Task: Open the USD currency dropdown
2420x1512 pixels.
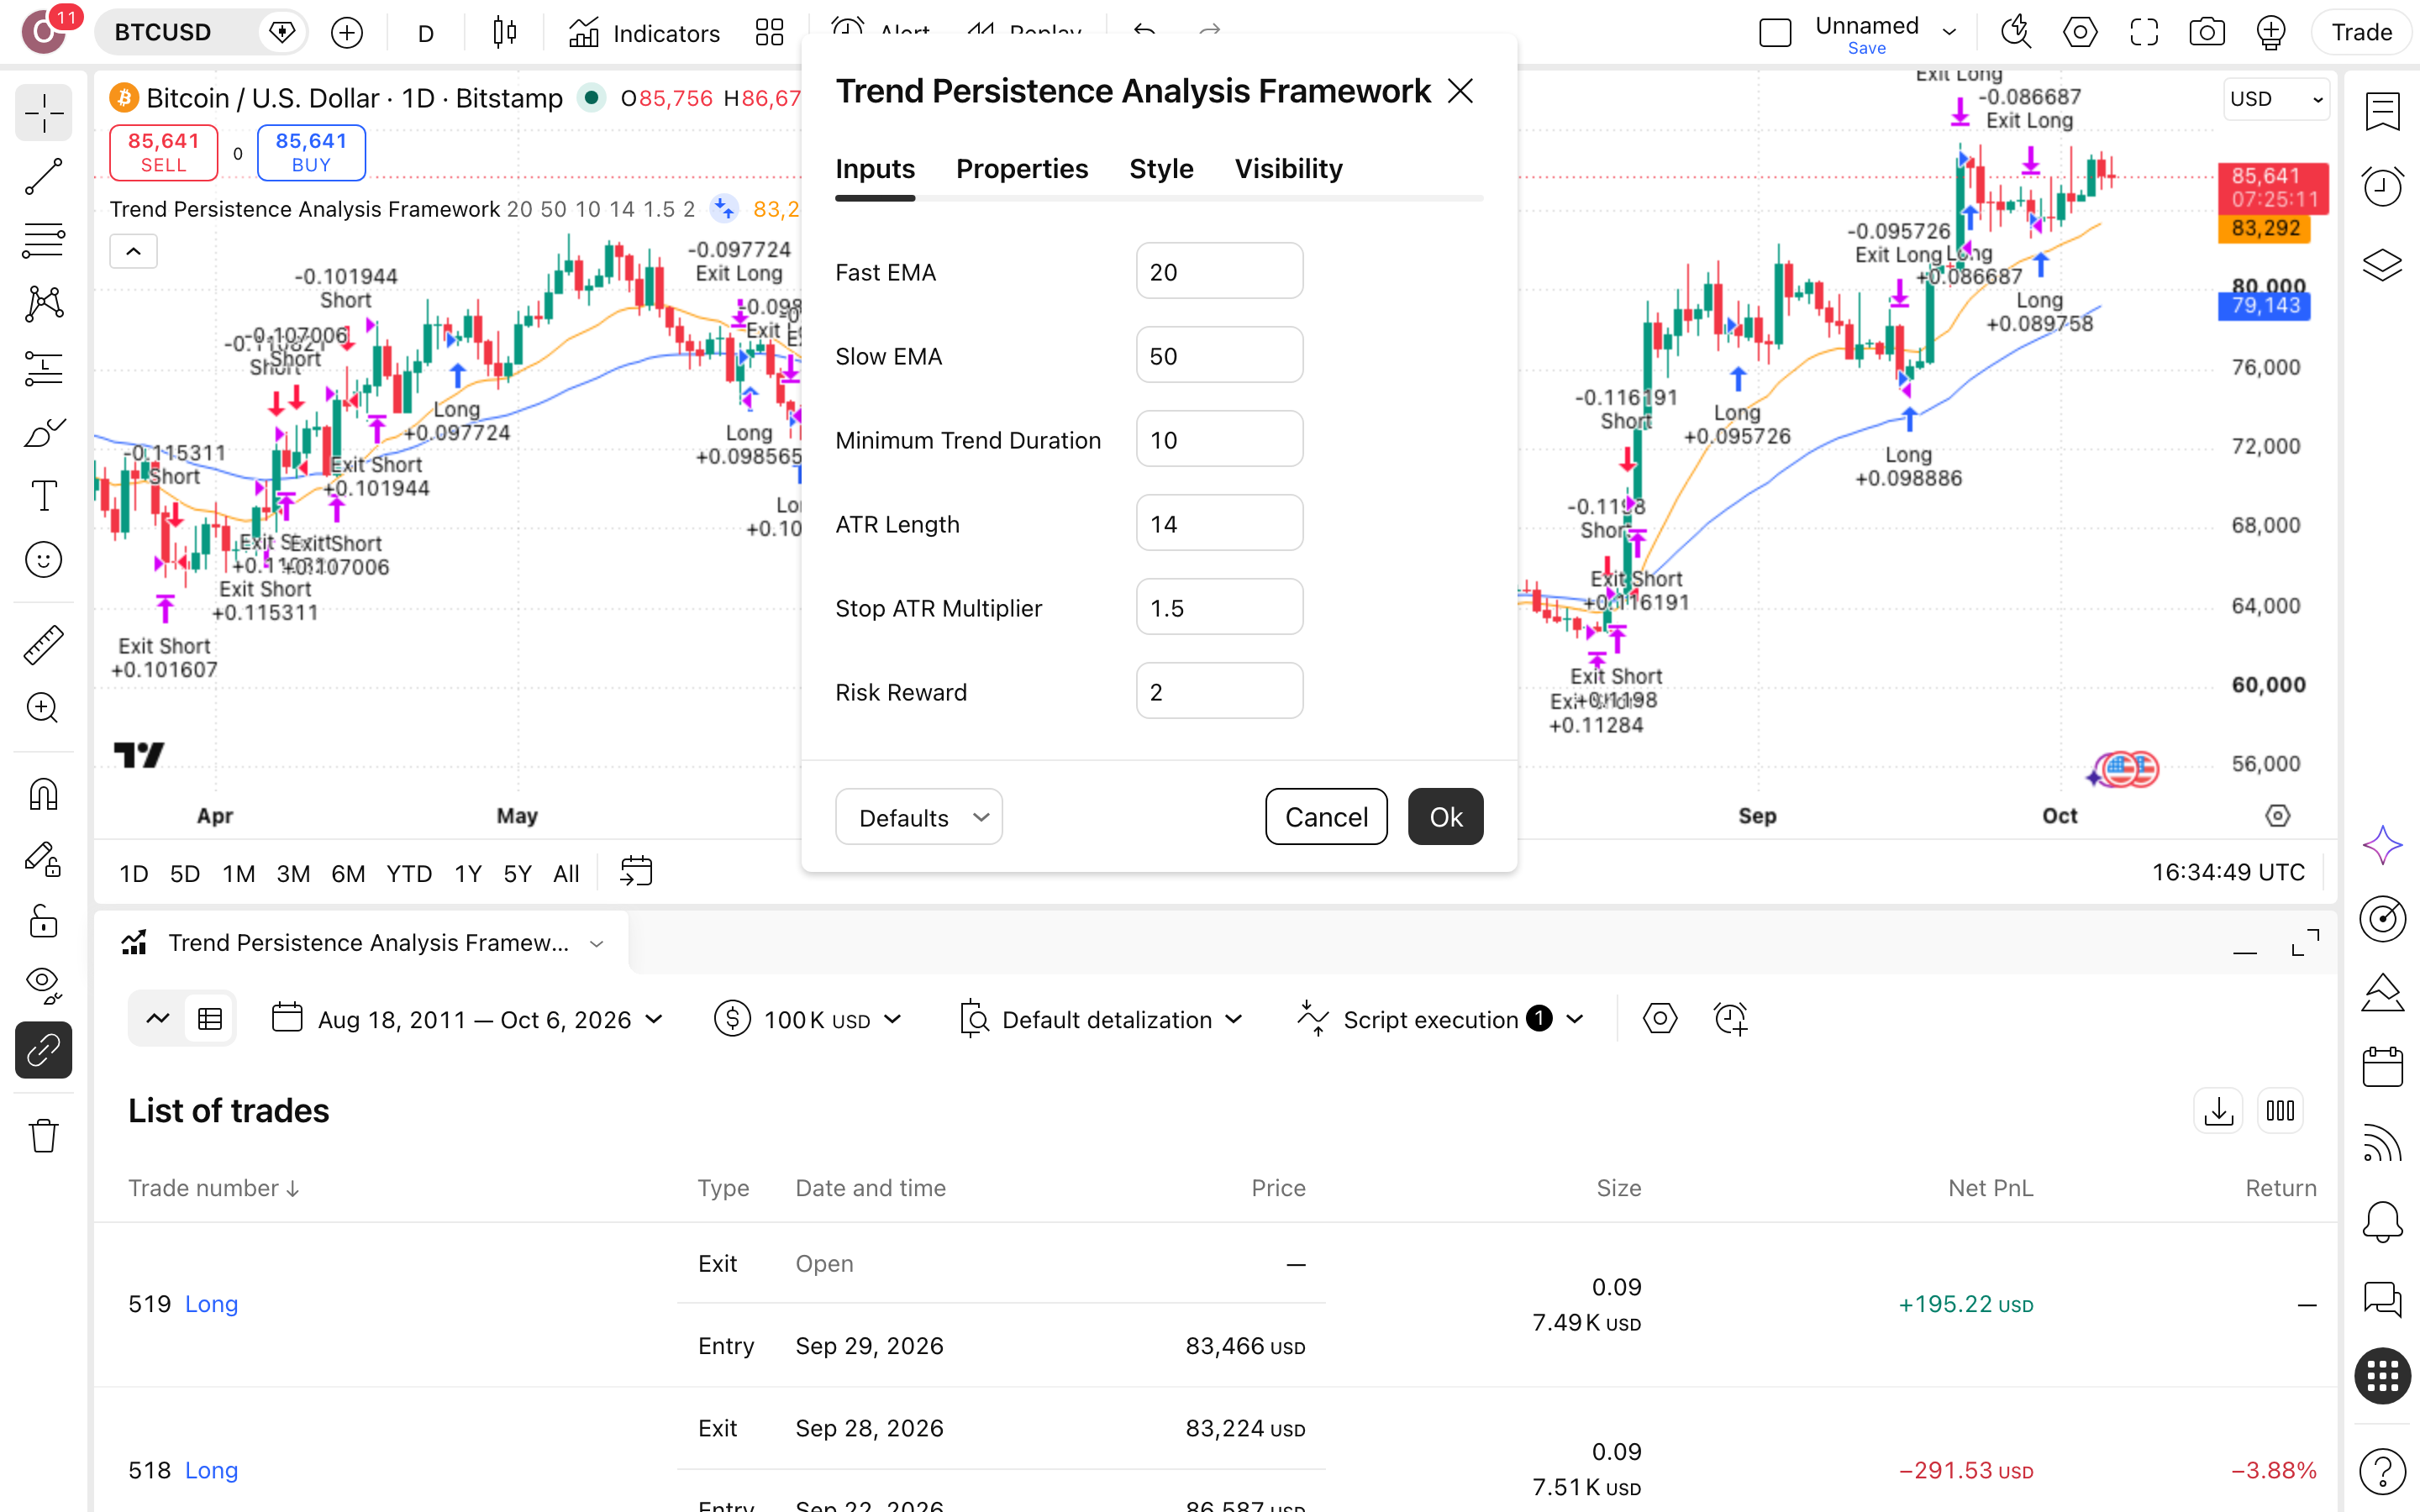Action: [2276, 99]
